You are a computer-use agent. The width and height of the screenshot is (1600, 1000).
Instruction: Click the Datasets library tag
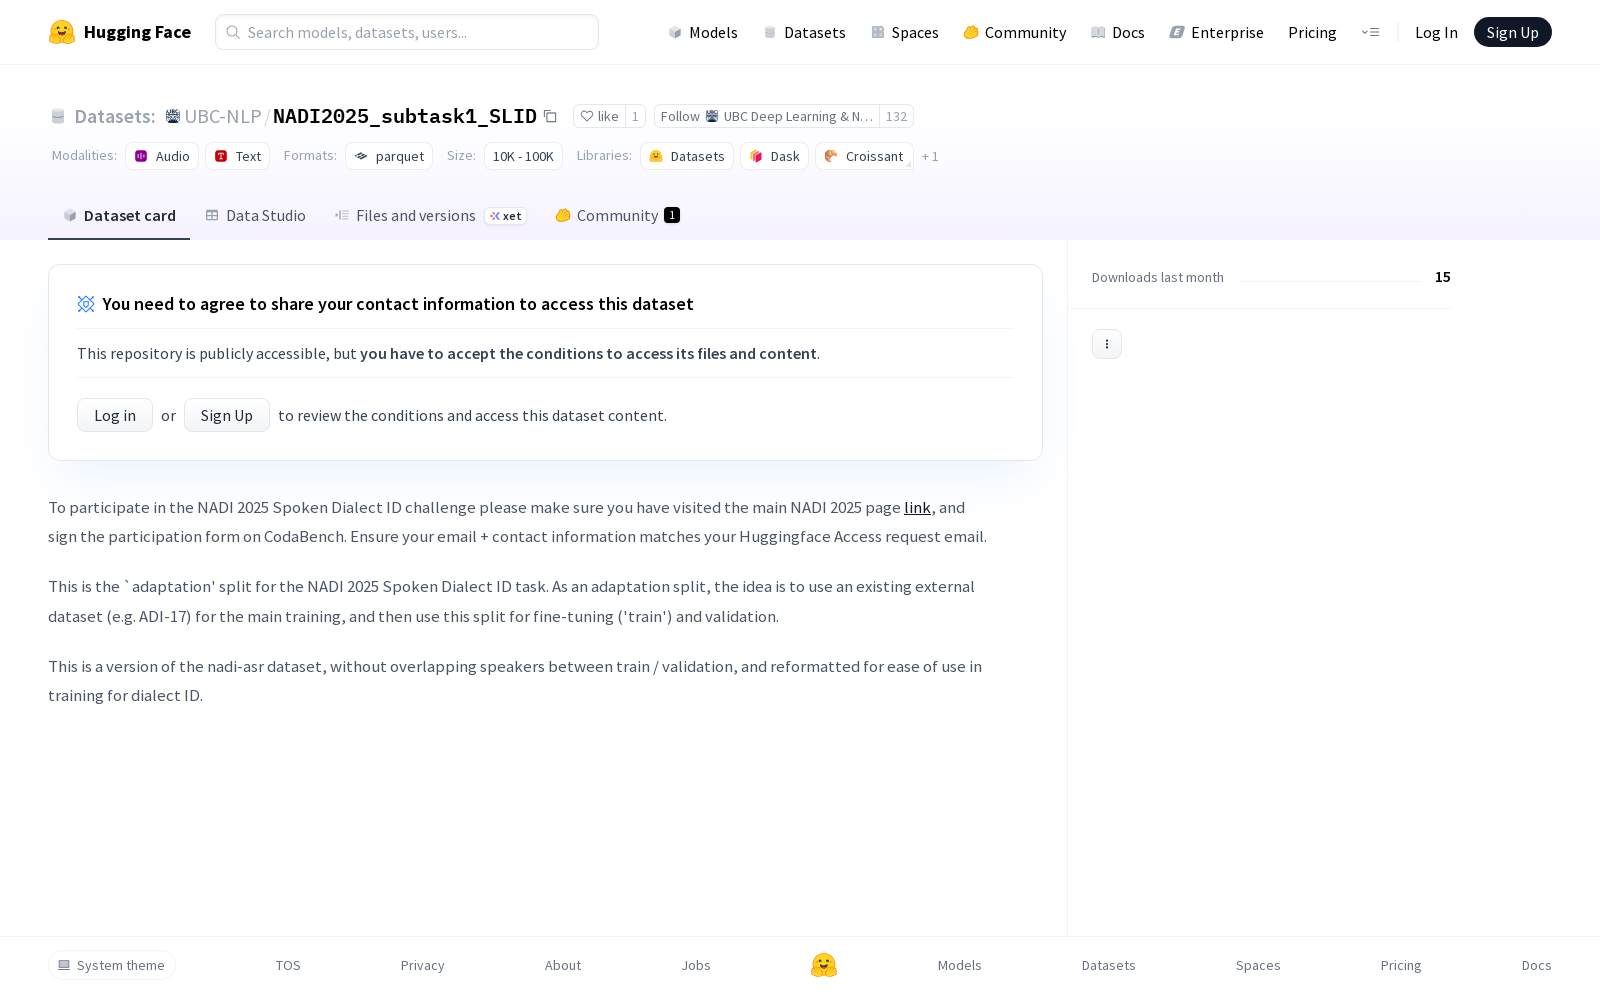point(687,156)
